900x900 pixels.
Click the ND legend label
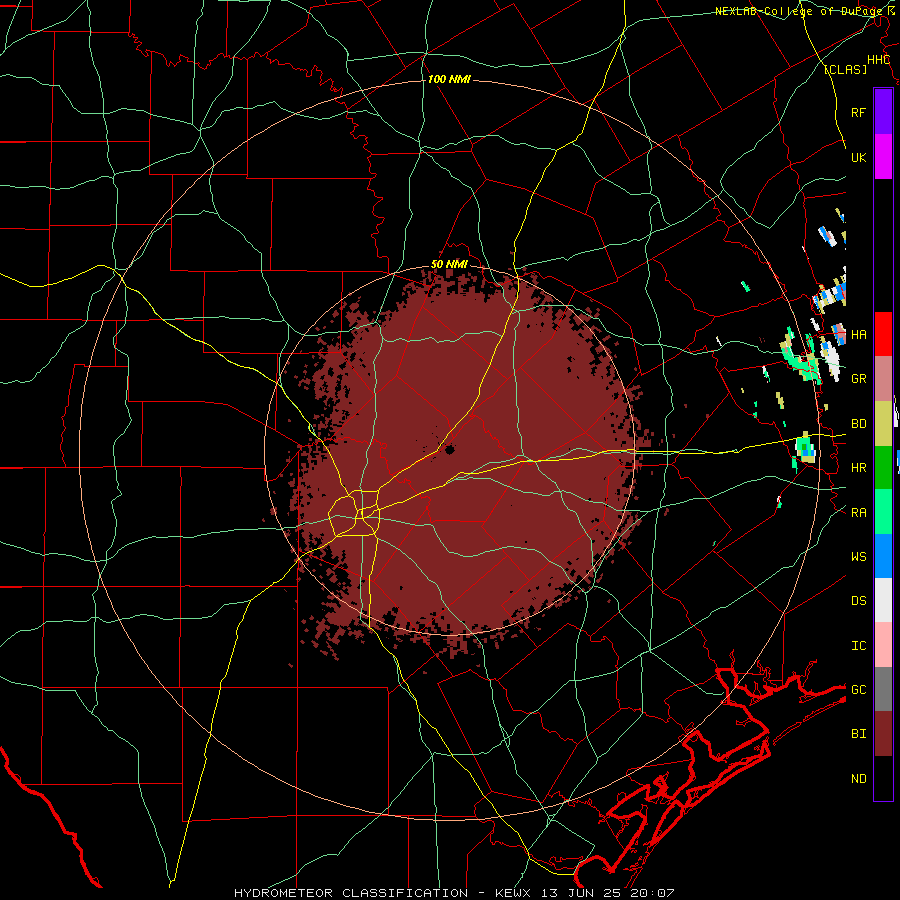pos(858,778)
